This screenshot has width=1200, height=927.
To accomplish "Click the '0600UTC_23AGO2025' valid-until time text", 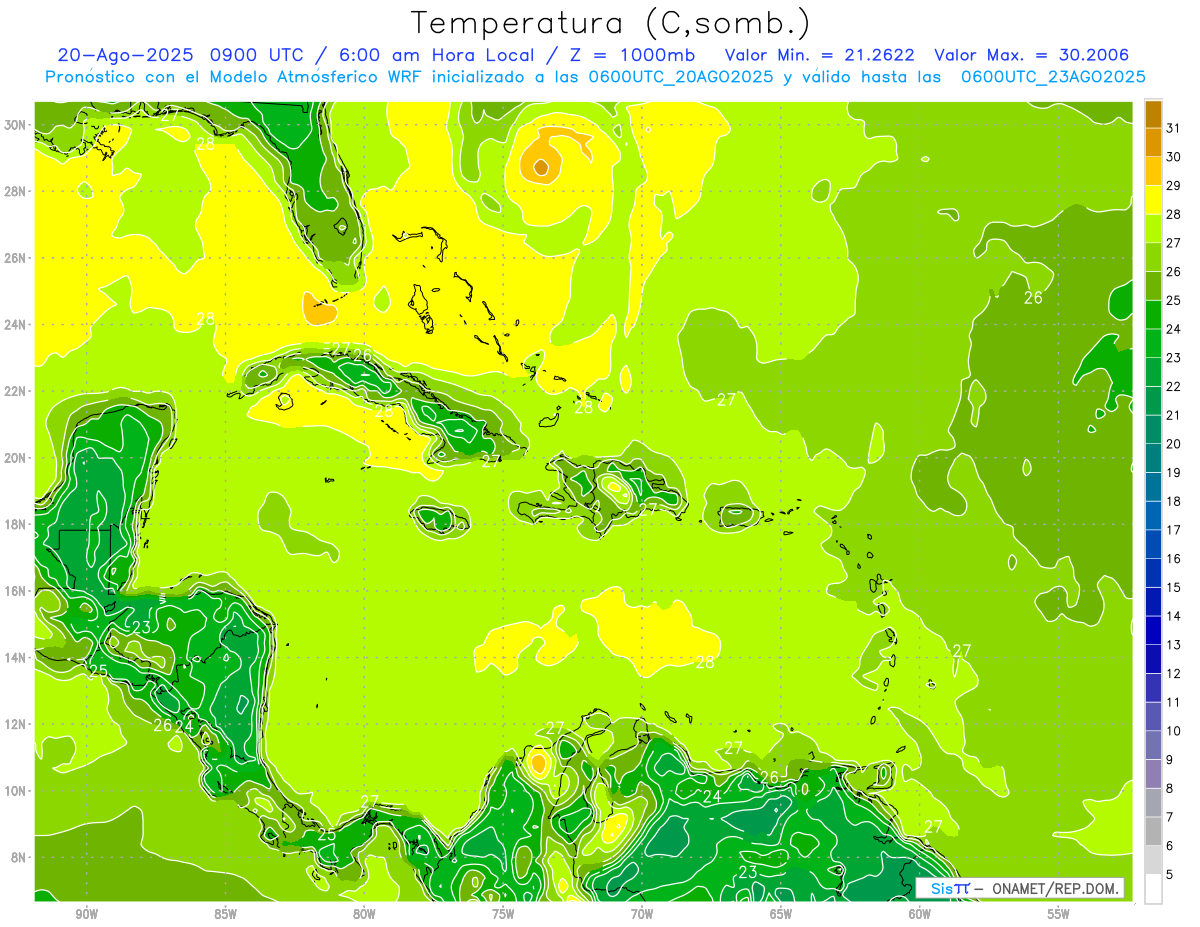I will [1053, 77].
